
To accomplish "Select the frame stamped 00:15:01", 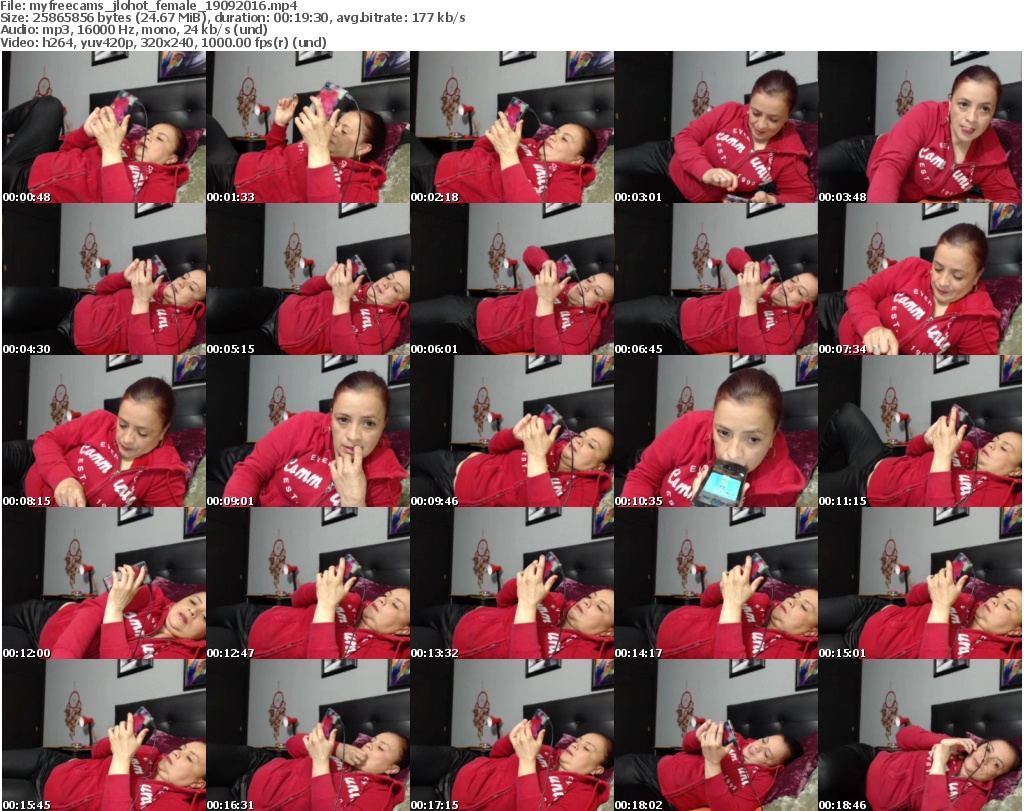I will tap(920, 583).
